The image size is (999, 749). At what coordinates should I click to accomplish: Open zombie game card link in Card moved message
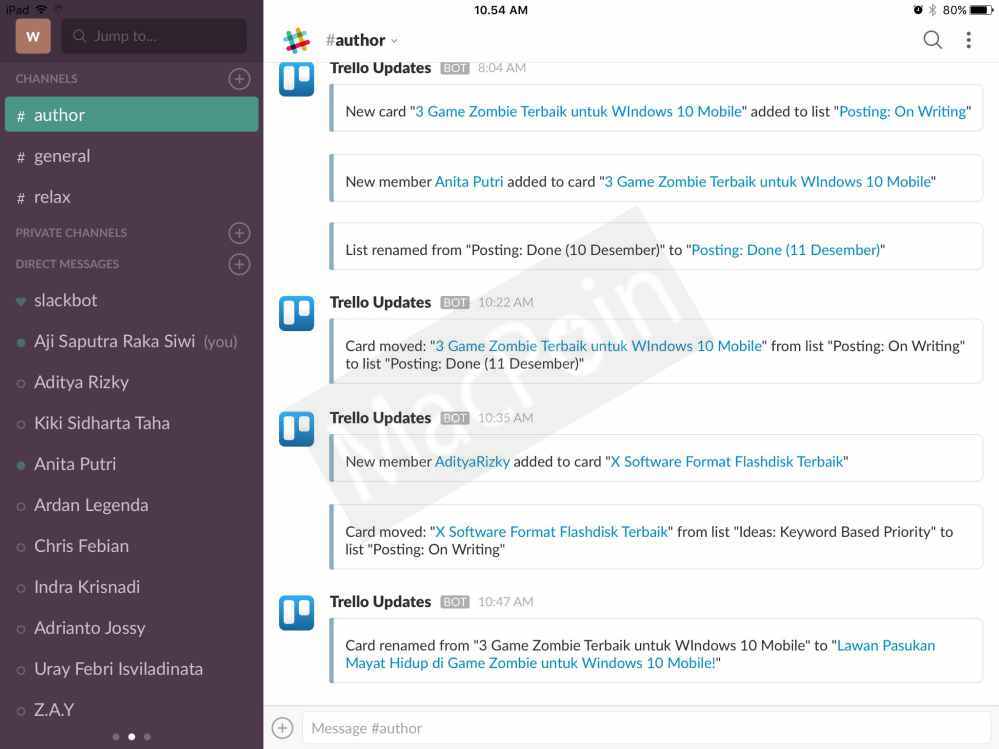(599, 346)
